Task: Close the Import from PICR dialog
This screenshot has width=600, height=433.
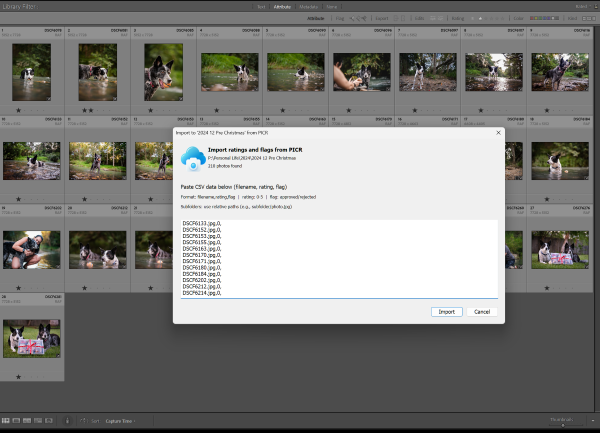Action: click(498, 132)
